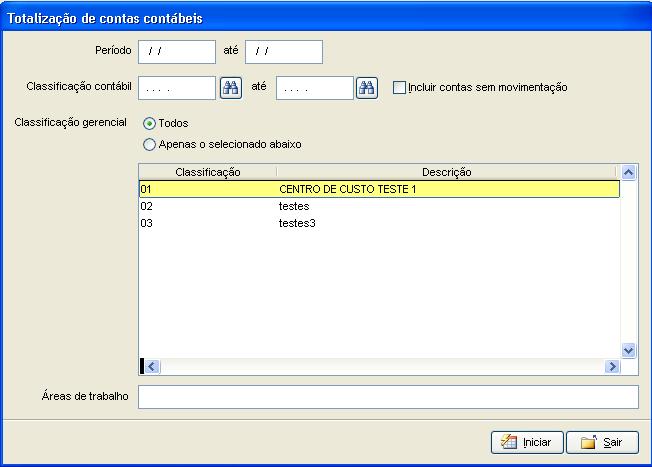Click the Descrição column header
Image resolution: width=652 pixels, height=467 pixels.
point(446,172)
